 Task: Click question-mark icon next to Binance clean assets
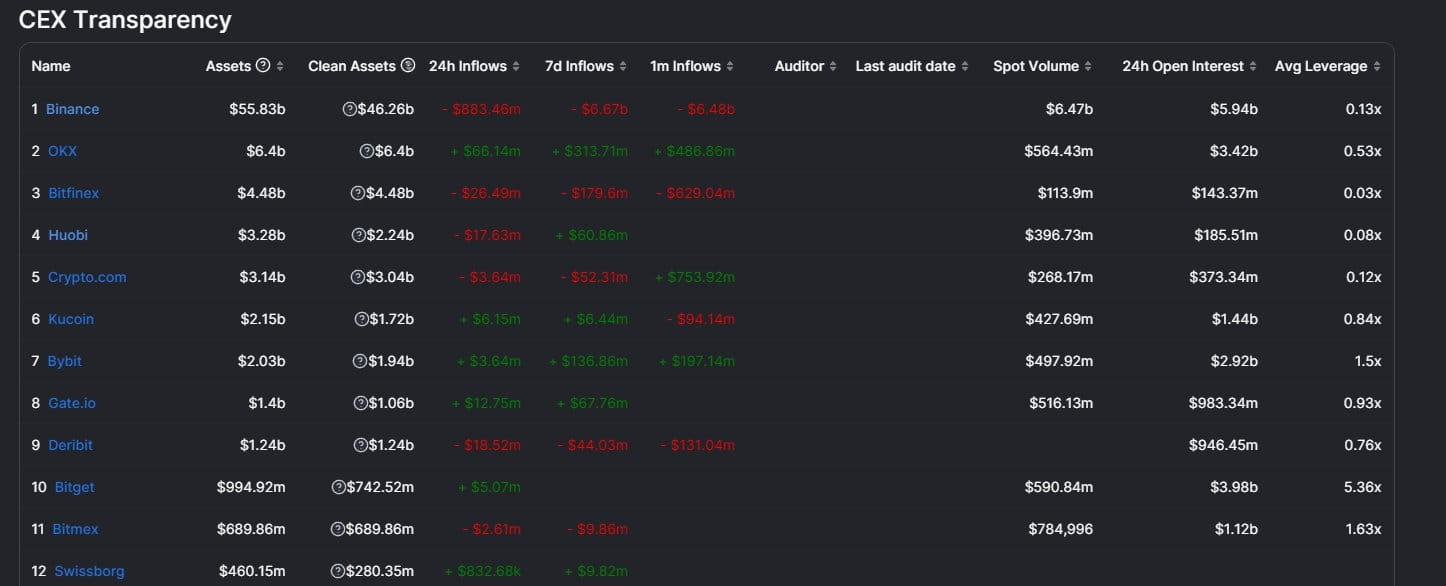point(349,109)
